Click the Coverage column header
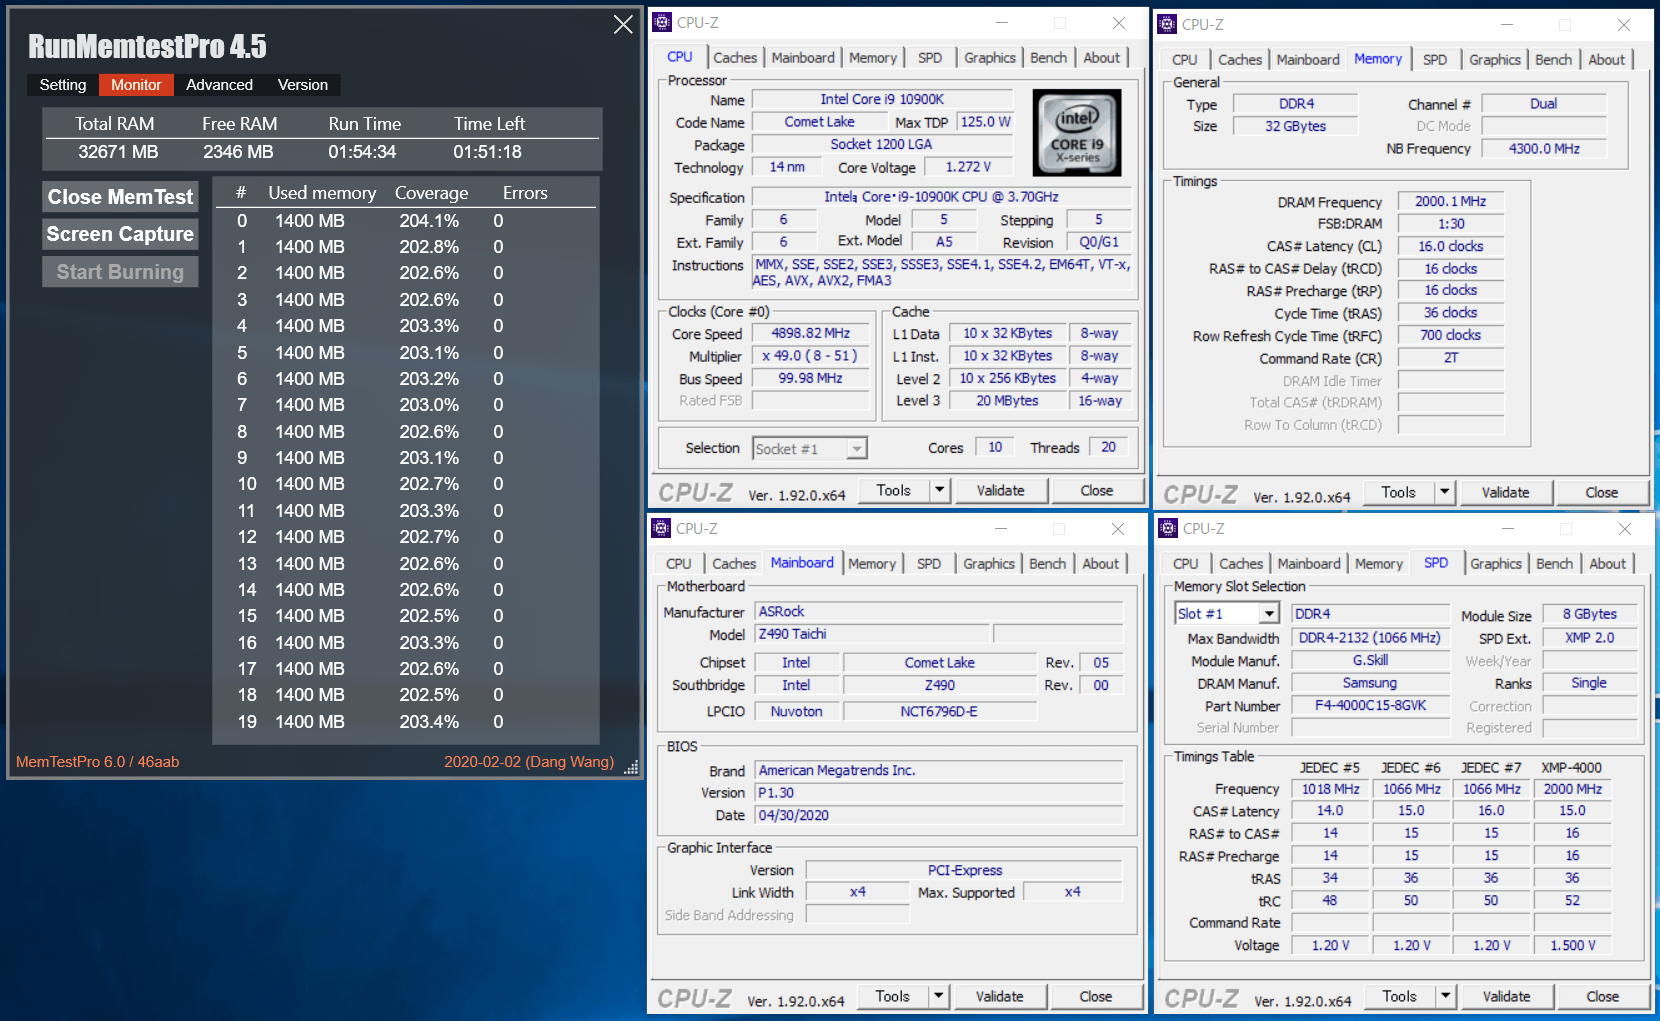This screenshot has width=1660, height=1021. [431, 193]
